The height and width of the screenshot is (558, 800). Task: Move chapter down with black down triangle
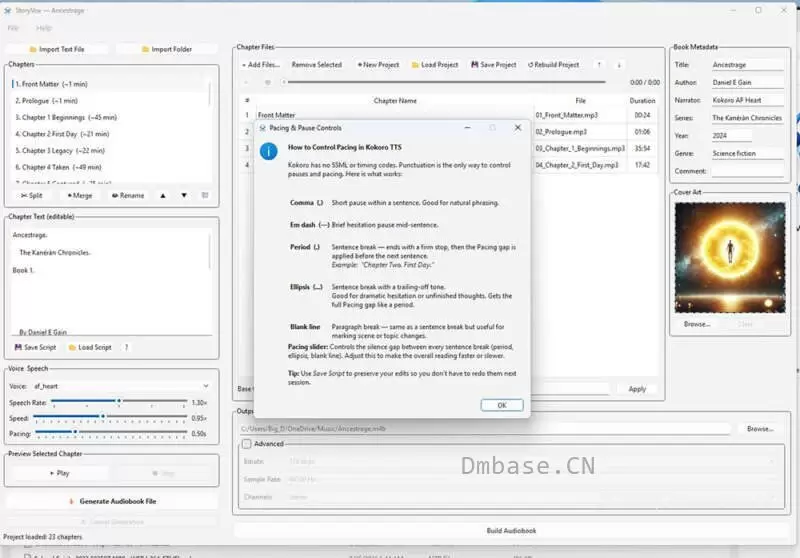tap(184, 195)
